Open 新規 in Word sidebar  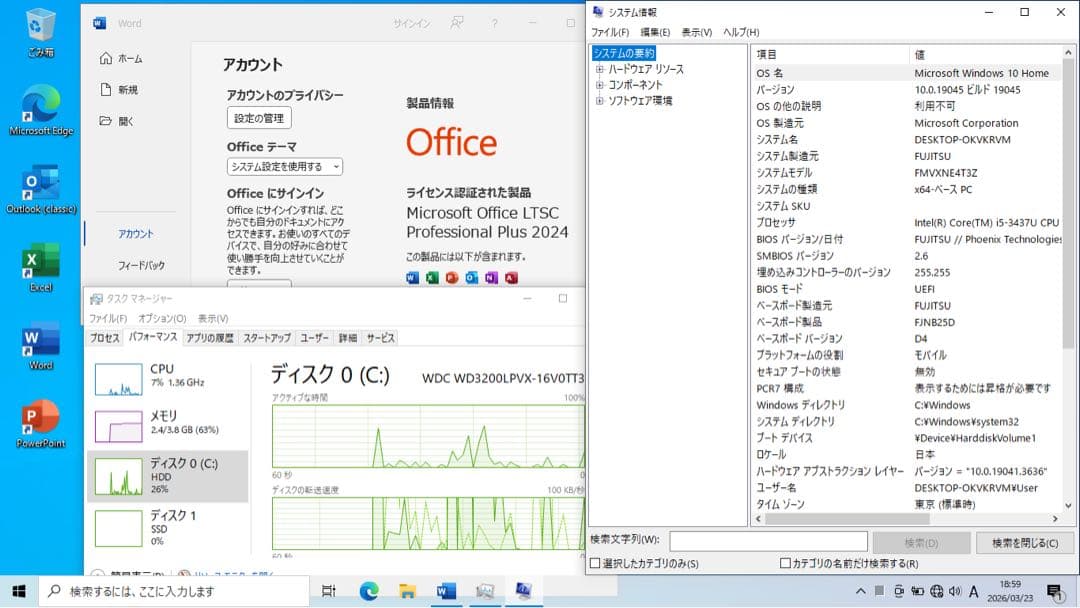(120, 90)
